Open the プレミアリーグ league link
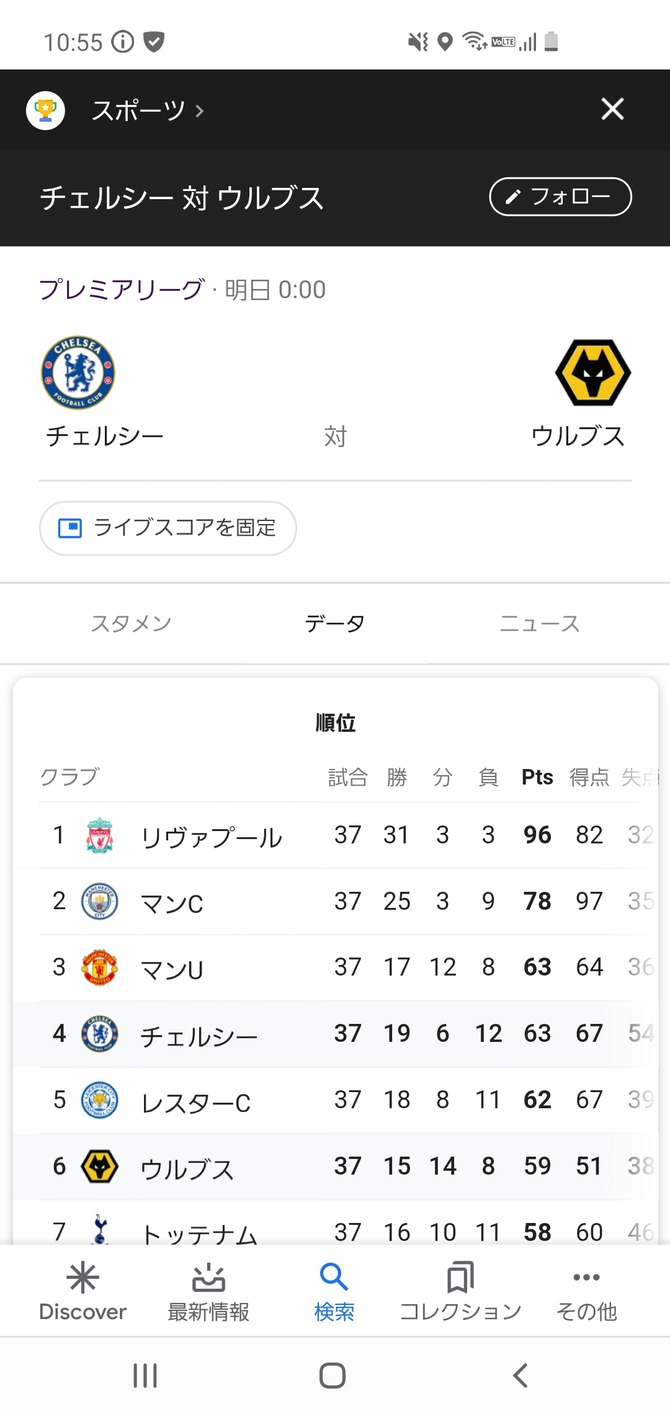 point(120,290)
